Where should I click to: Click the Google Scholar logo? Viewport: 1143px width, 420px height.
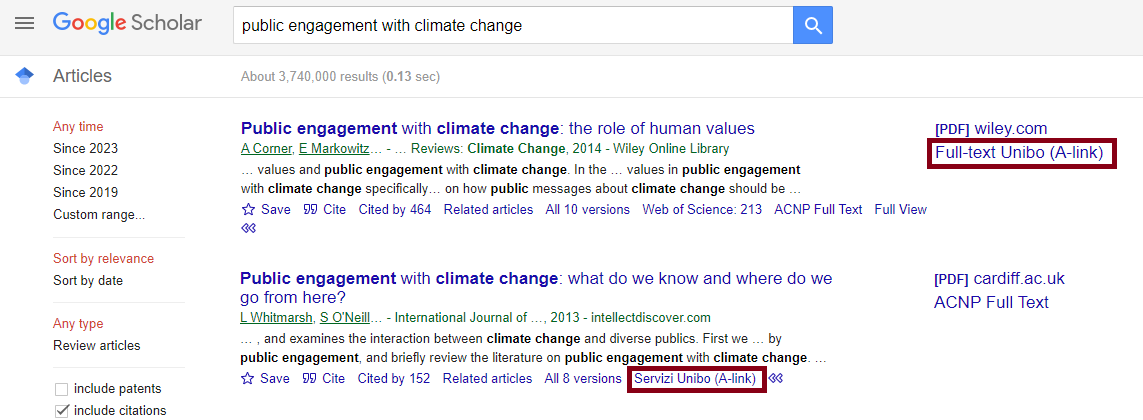click(x=127, y=23)
